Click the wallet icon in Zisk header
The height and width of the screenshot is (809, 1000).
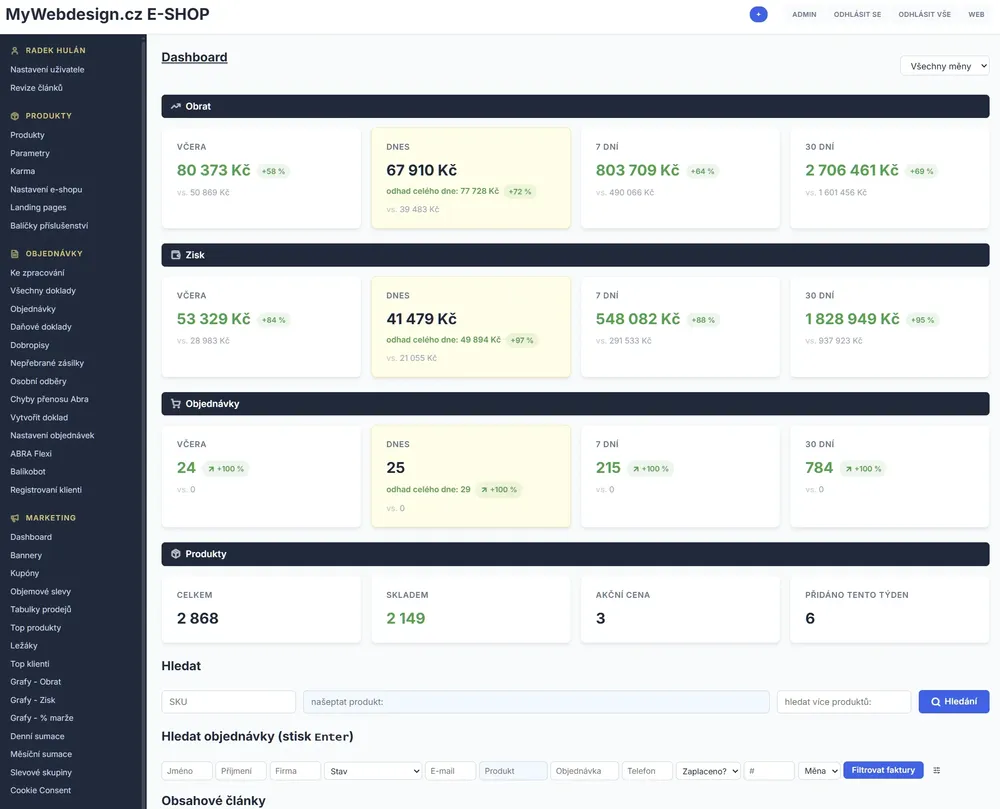point(175,255)
